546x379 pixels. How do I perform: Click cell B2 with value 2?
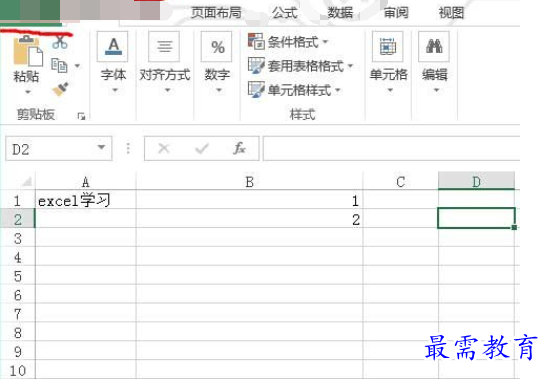249,219
